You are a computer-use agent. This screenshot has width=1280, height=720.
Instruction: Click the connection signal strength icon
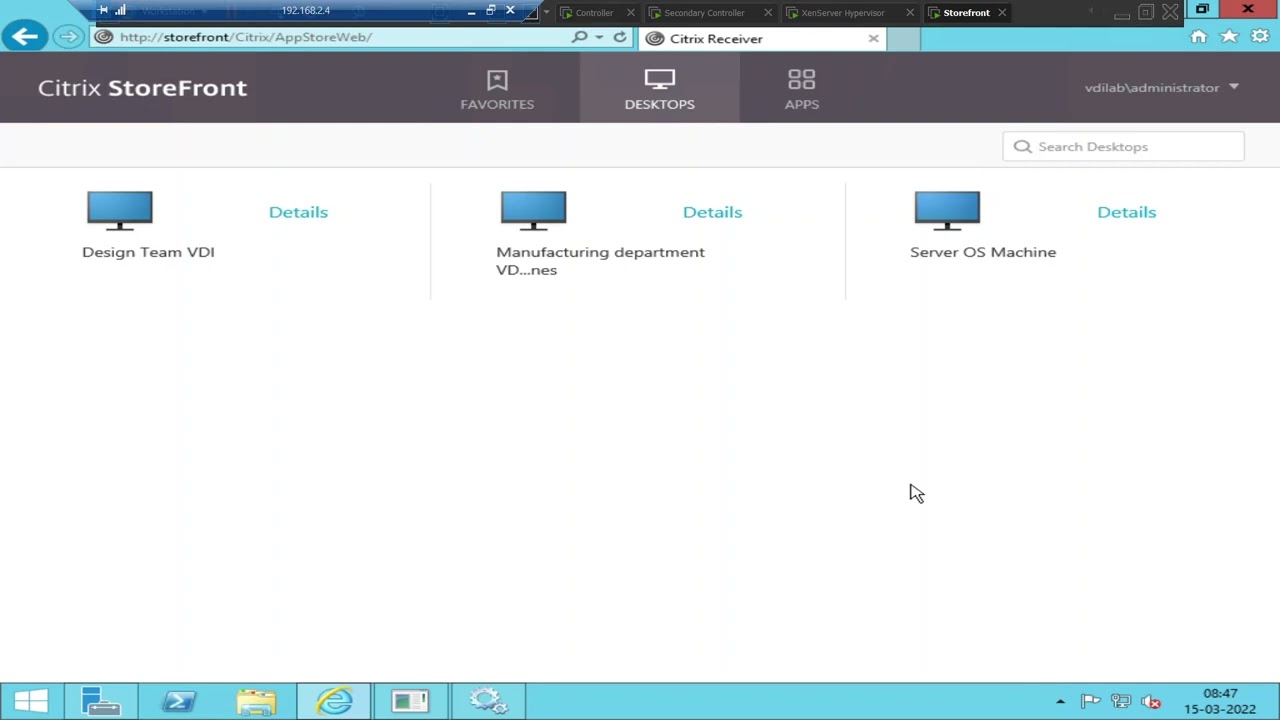click(121, 11)
